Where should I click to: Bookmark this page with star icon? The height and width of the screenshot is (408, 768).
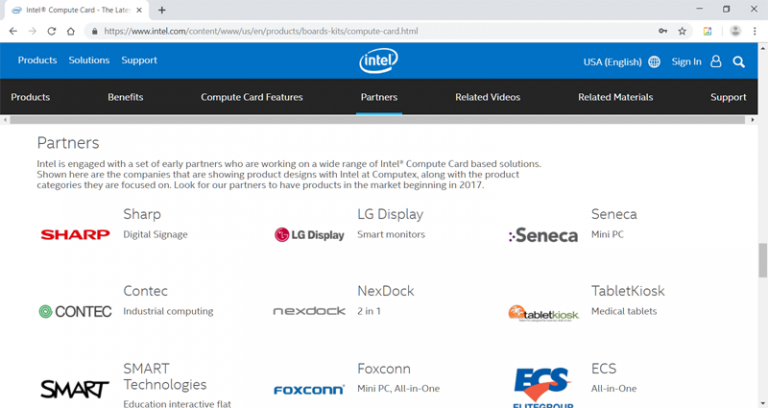(682, 31)
